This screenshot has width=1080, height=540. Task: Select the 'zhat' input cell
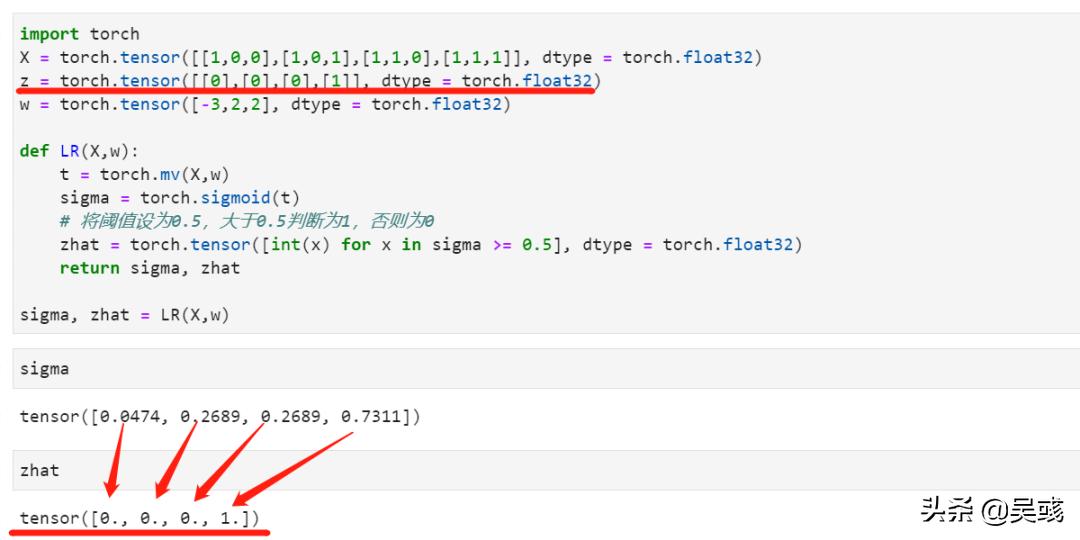coord(40,470)
